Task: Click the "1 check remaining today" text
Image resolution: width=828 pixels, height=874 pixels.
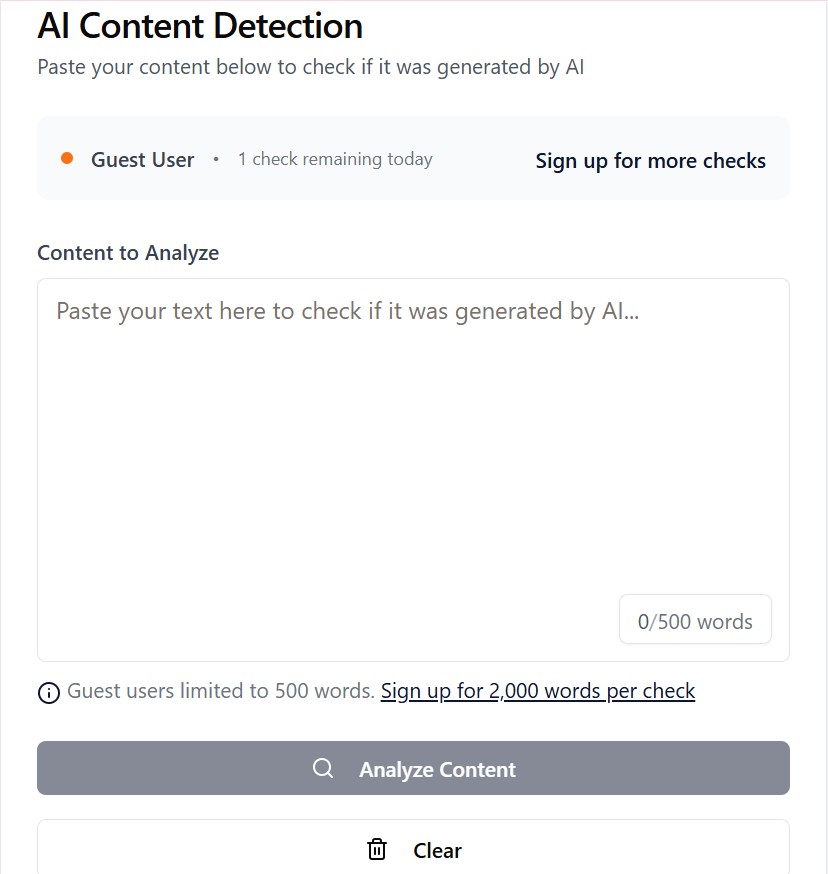Action: (335, 160)
